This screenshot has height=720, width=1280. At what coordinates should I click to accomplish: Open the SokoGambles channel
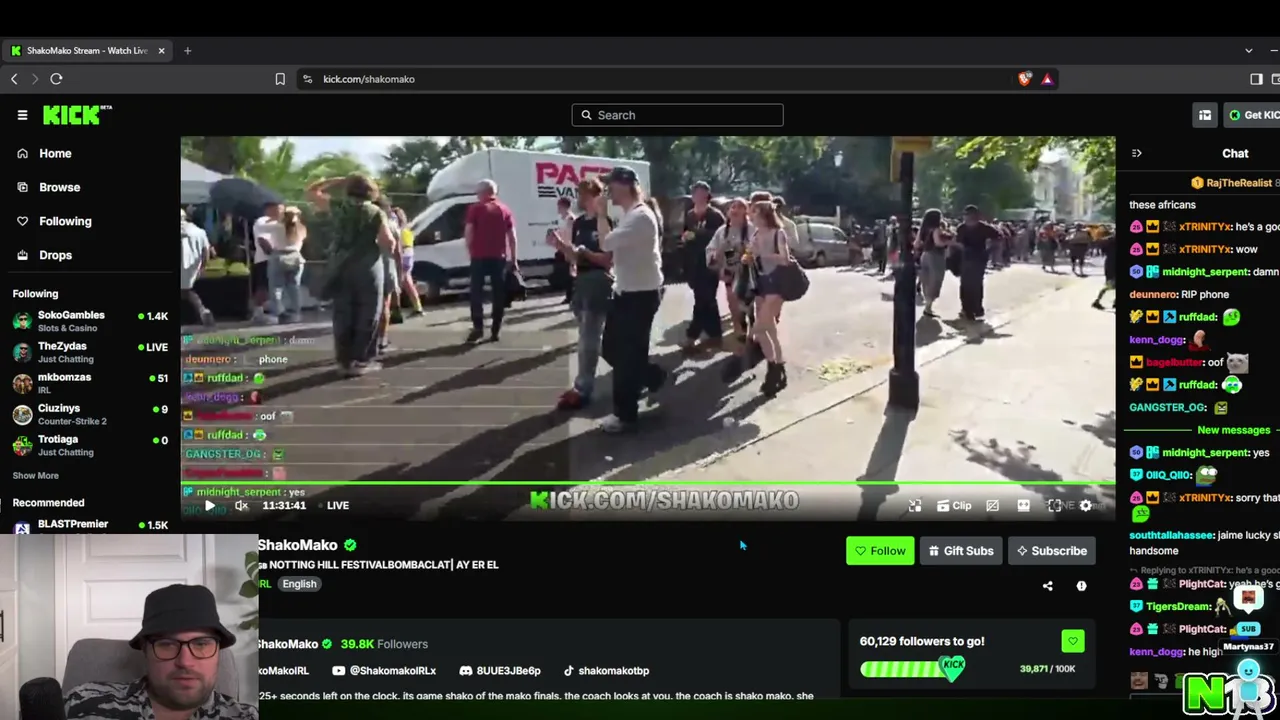(90, 321)
